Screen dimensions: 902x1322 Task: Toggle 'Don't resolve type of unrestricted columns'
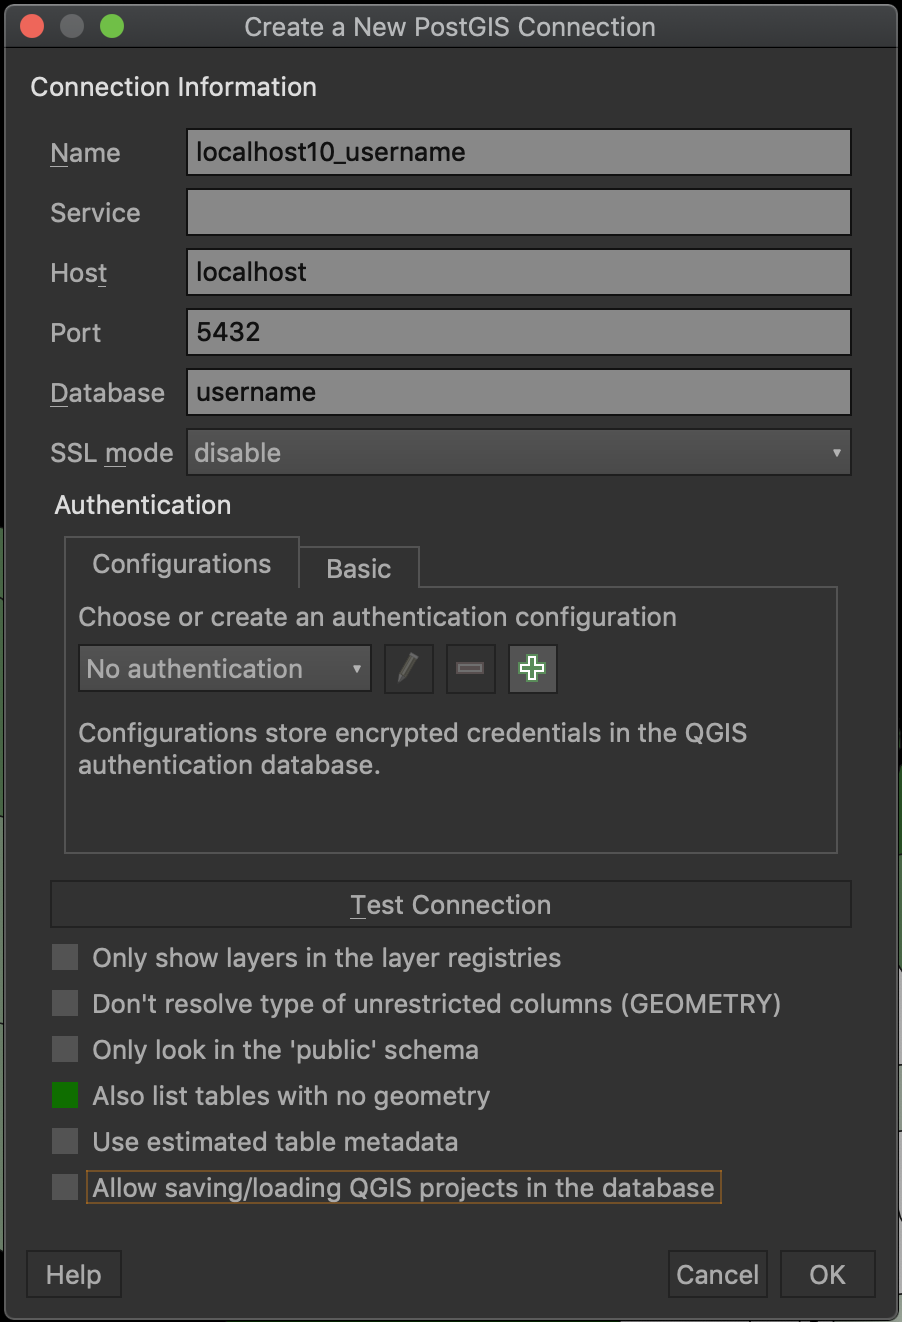point(65,1004)
